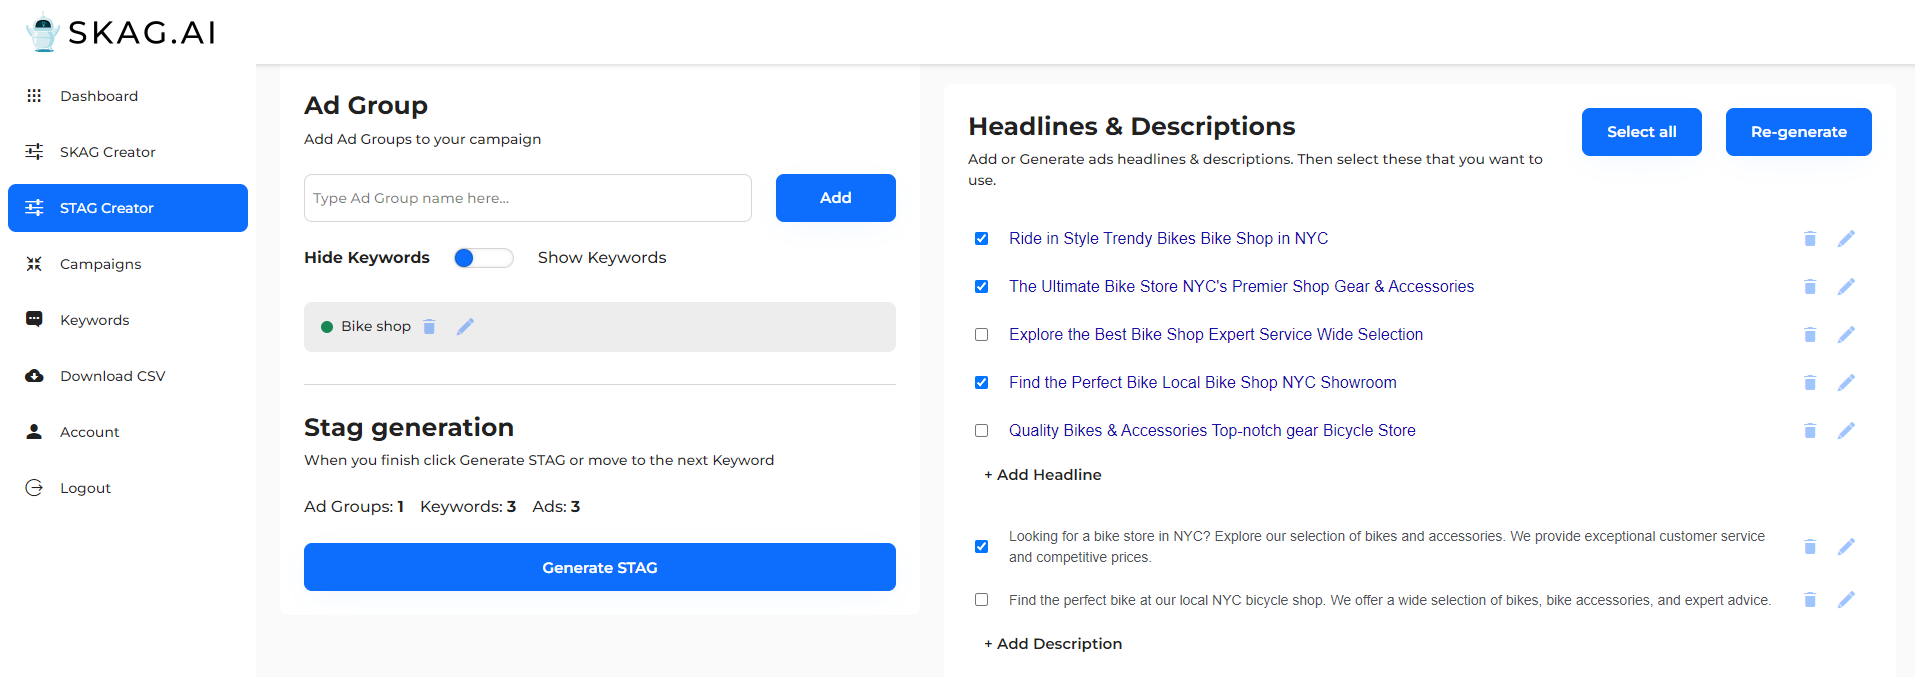Click the Generate STAG button
1915x677 pixels.
click(x=600, y=567)
